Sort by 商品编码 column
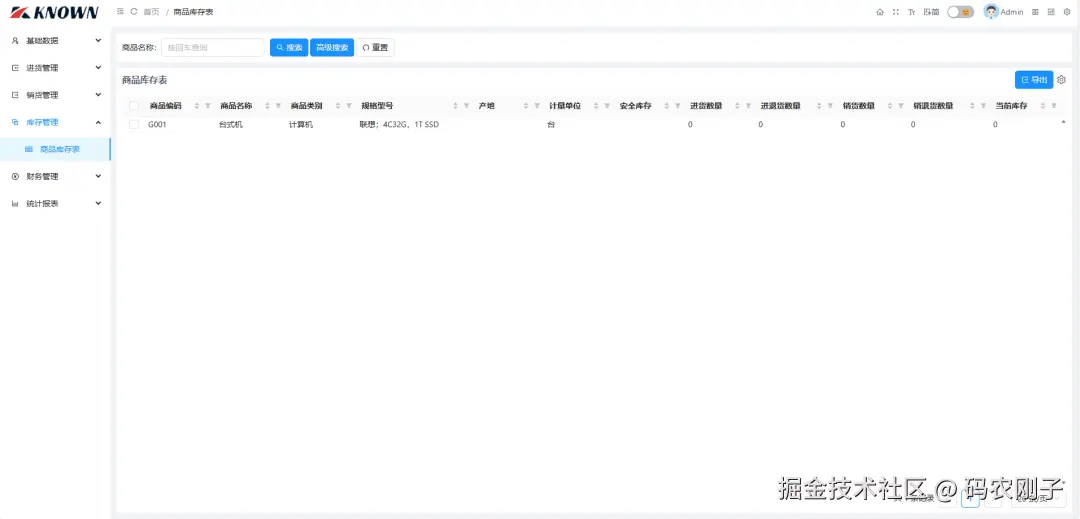The width and height of the screenshot is (1080, 519). [197, 106]
